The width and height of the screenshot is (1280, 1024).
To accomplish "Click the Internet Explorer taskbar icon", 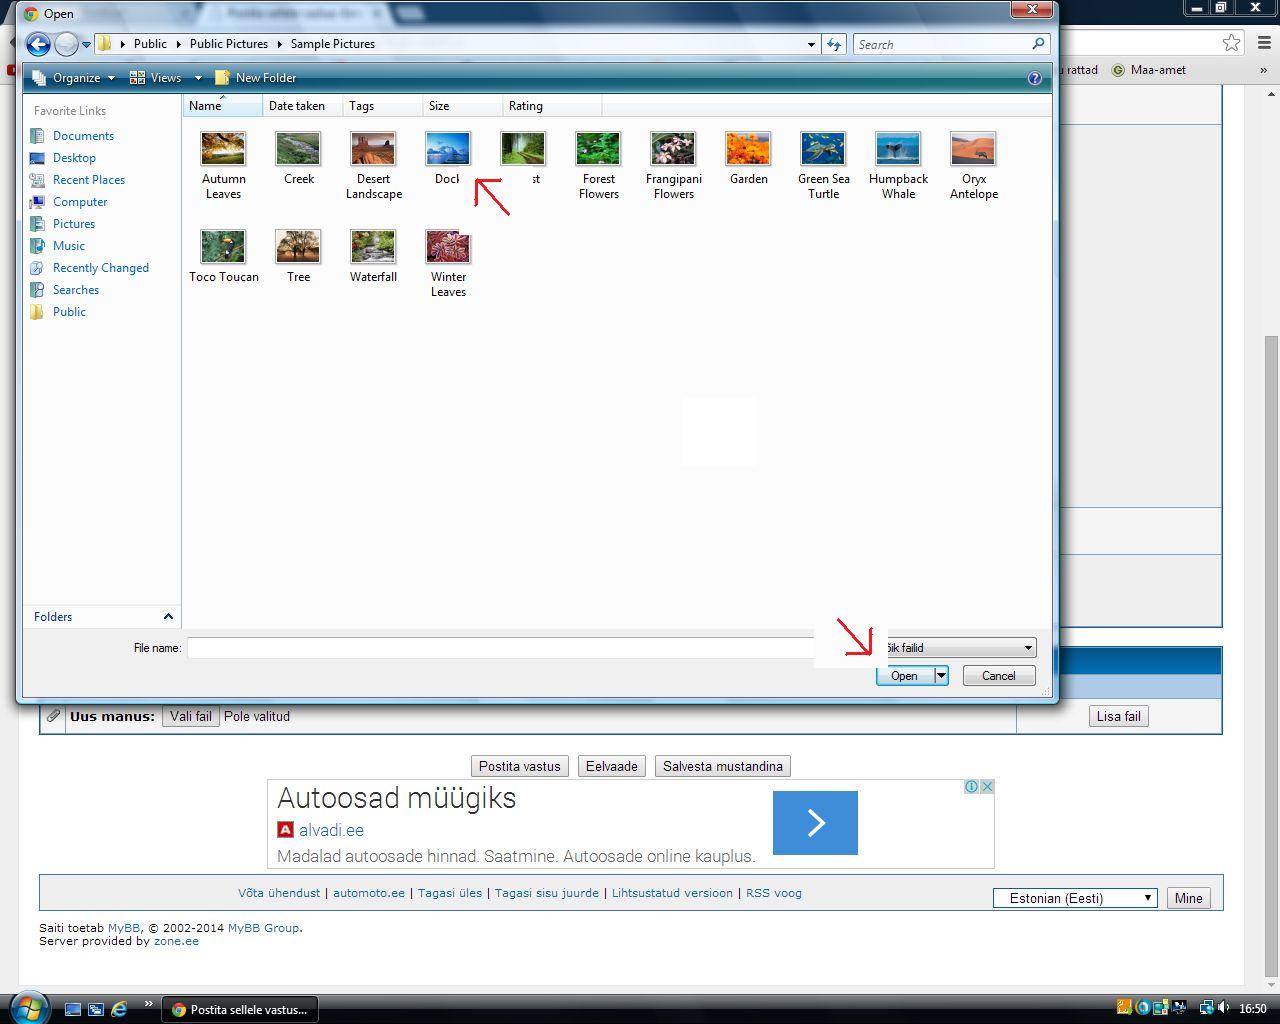I will tap(119, 1009).
